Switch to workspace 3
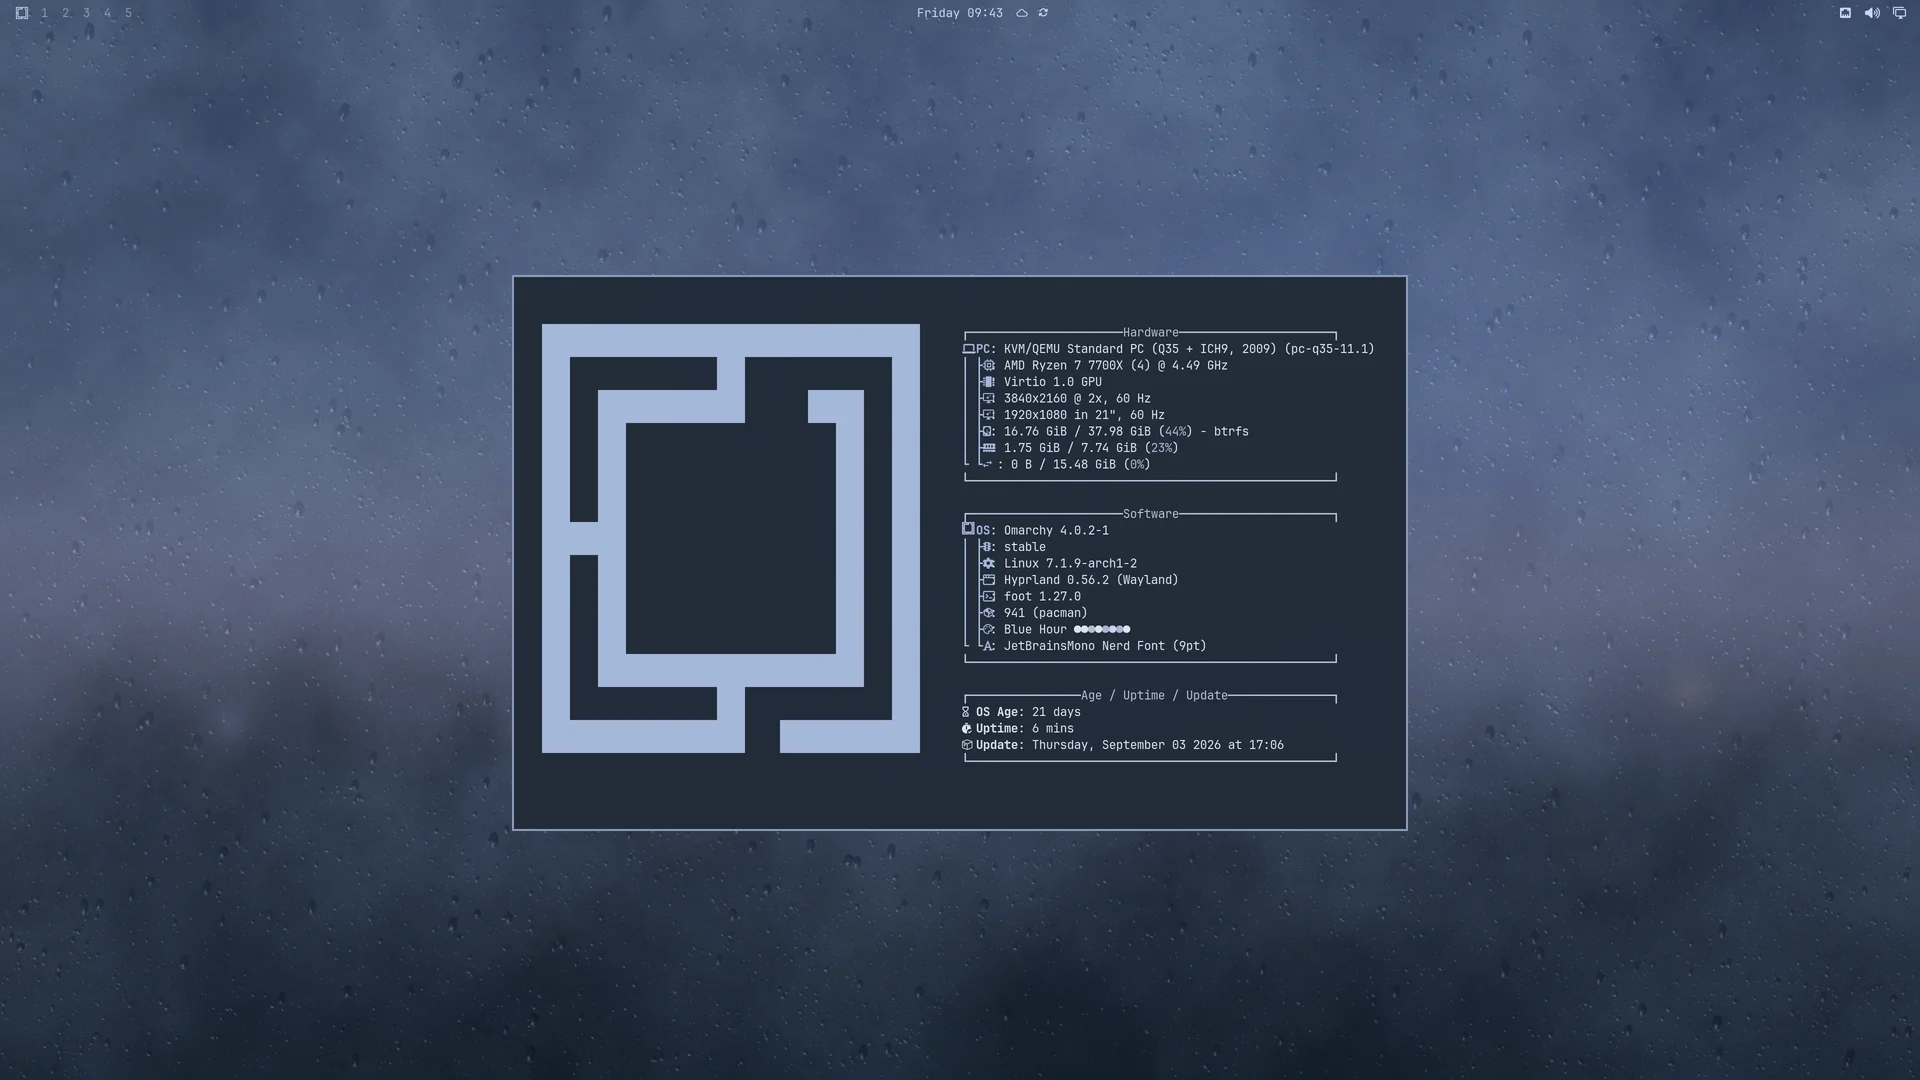The width and height of the screenshot is (1920, 1080). pos(86,13)
